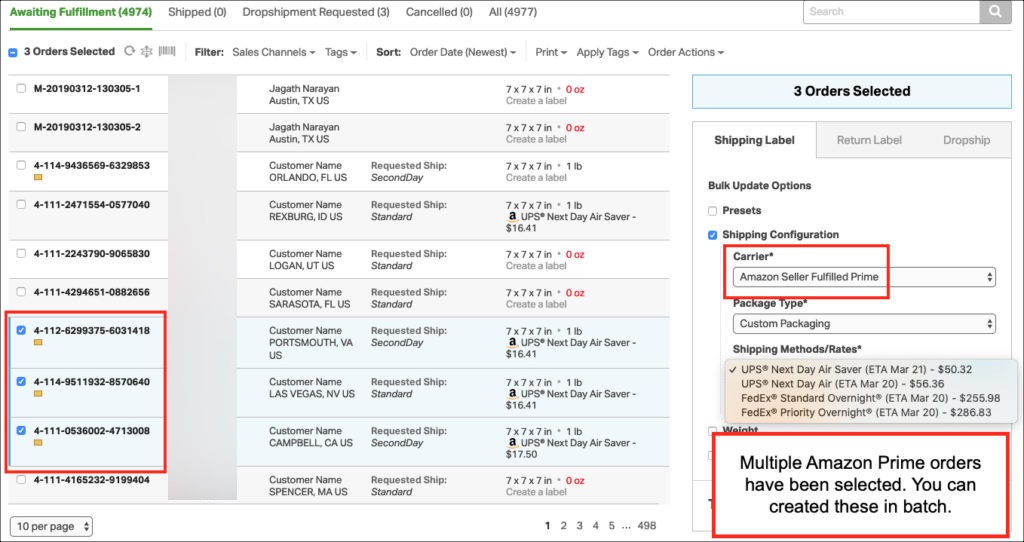Click the search magnifier button
Viewport: 1024px width, 542px height.
click(x=995, y=11)
